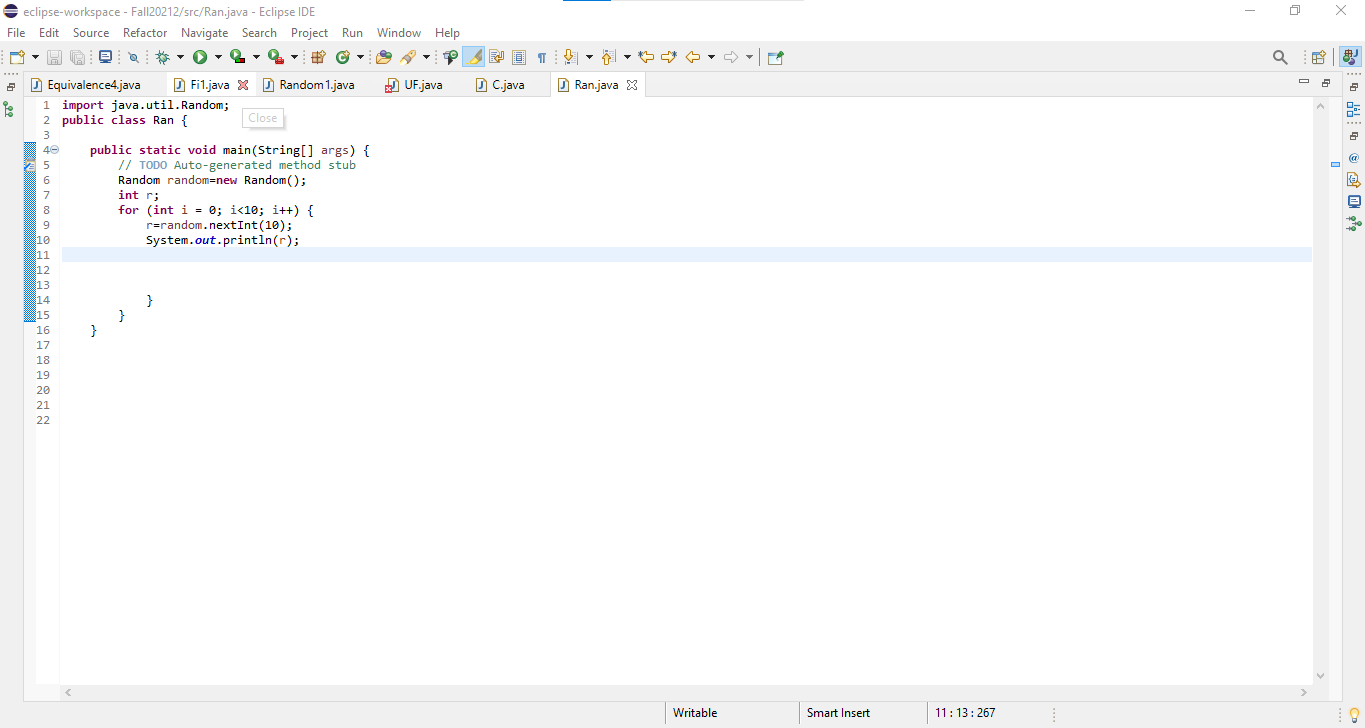Open a Terminal from the toolbar
This screenshot has width=1365, height=728.
pos(105,57)
